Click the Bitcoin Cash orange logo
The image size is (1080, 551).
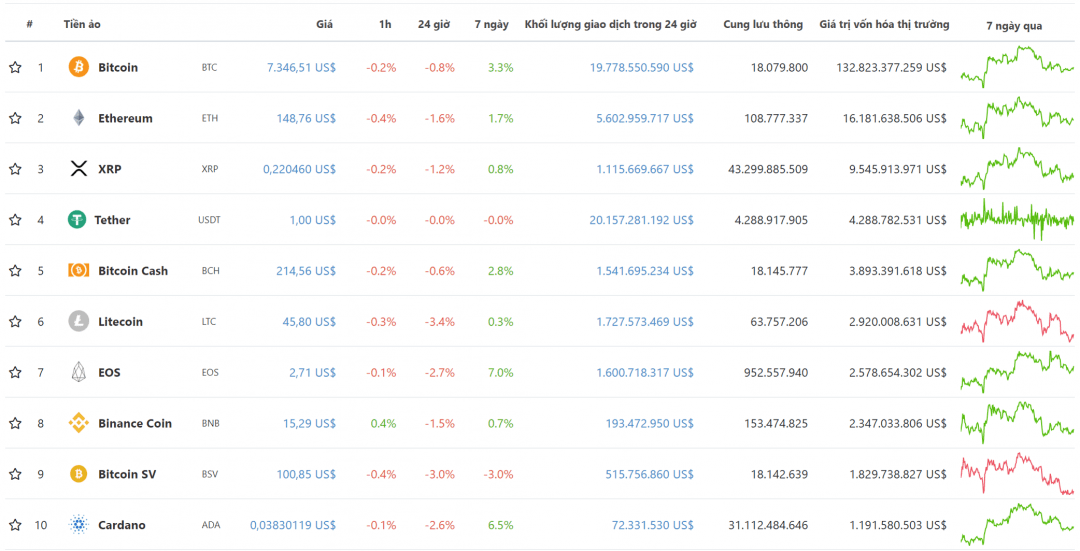tap(79, 271)
